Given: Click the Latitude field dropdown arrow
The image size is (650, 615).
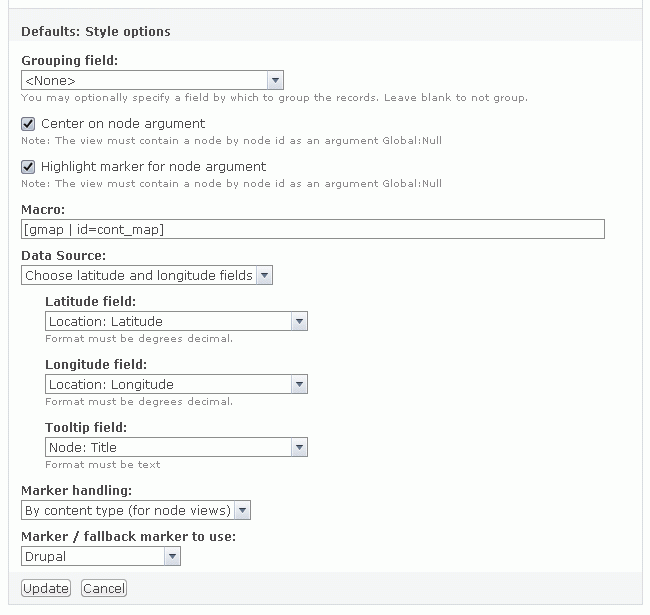Looking at the screenshot, I should click(x=299, y=321).
